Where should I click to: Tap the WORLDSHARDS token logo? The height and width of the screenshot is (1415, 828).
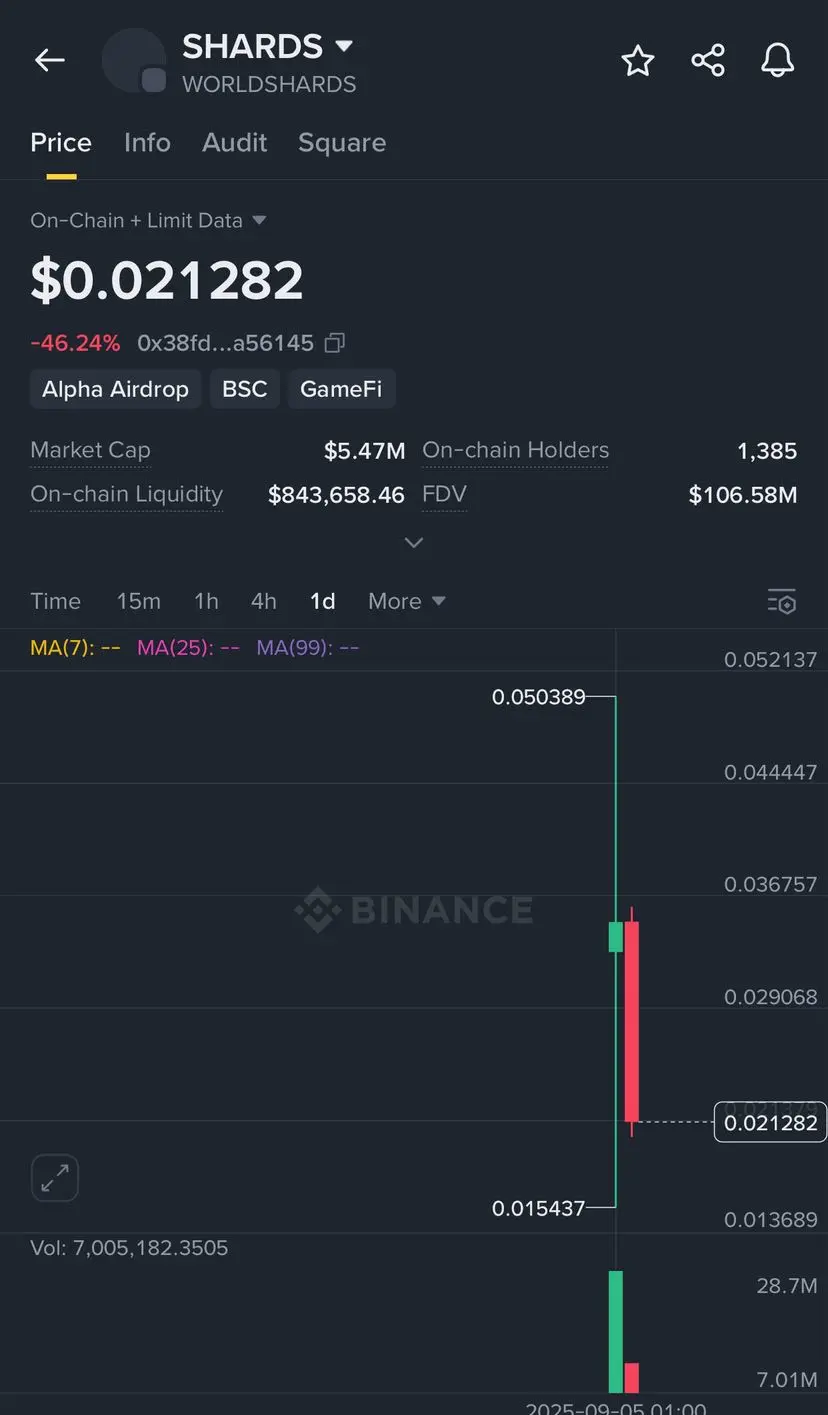tap(134, 60)
